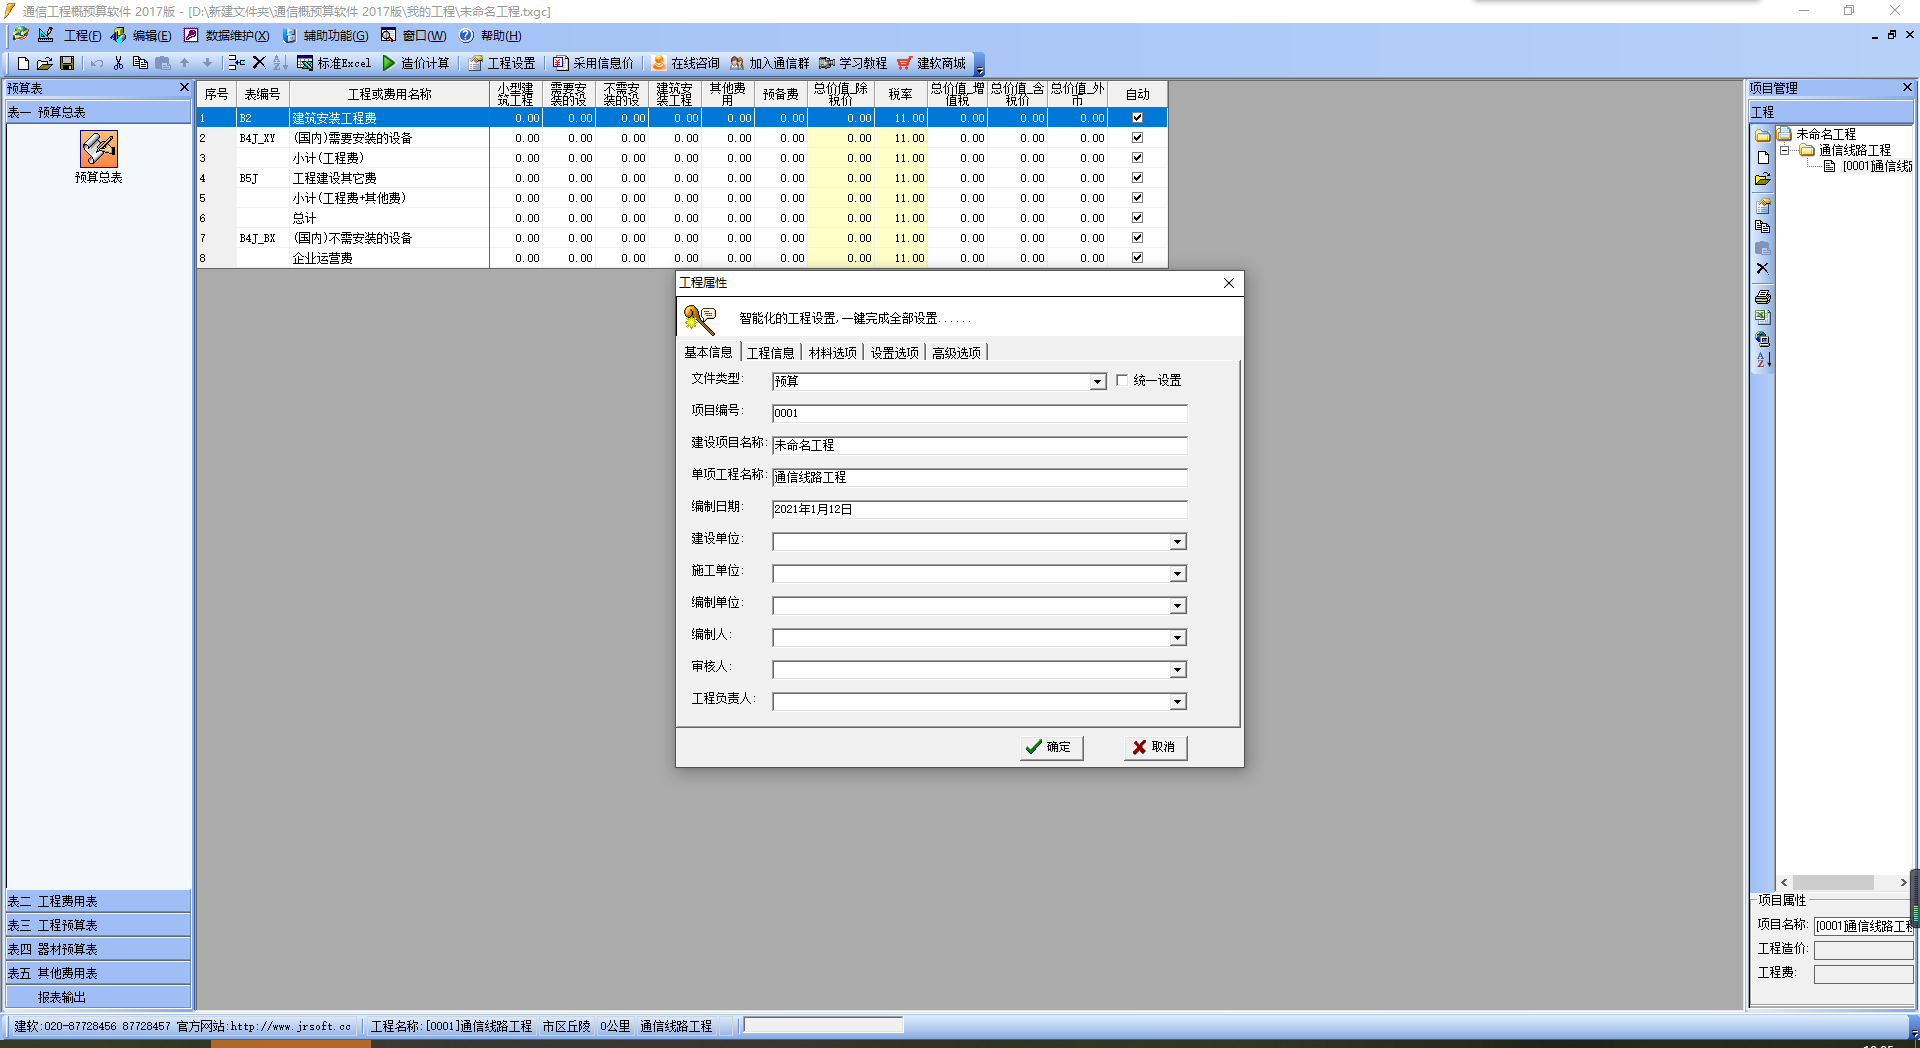Open the 文件类型 dropdown arrow
Image resolution: width=1920 pixels, height=1048 pixels.
1097,382
